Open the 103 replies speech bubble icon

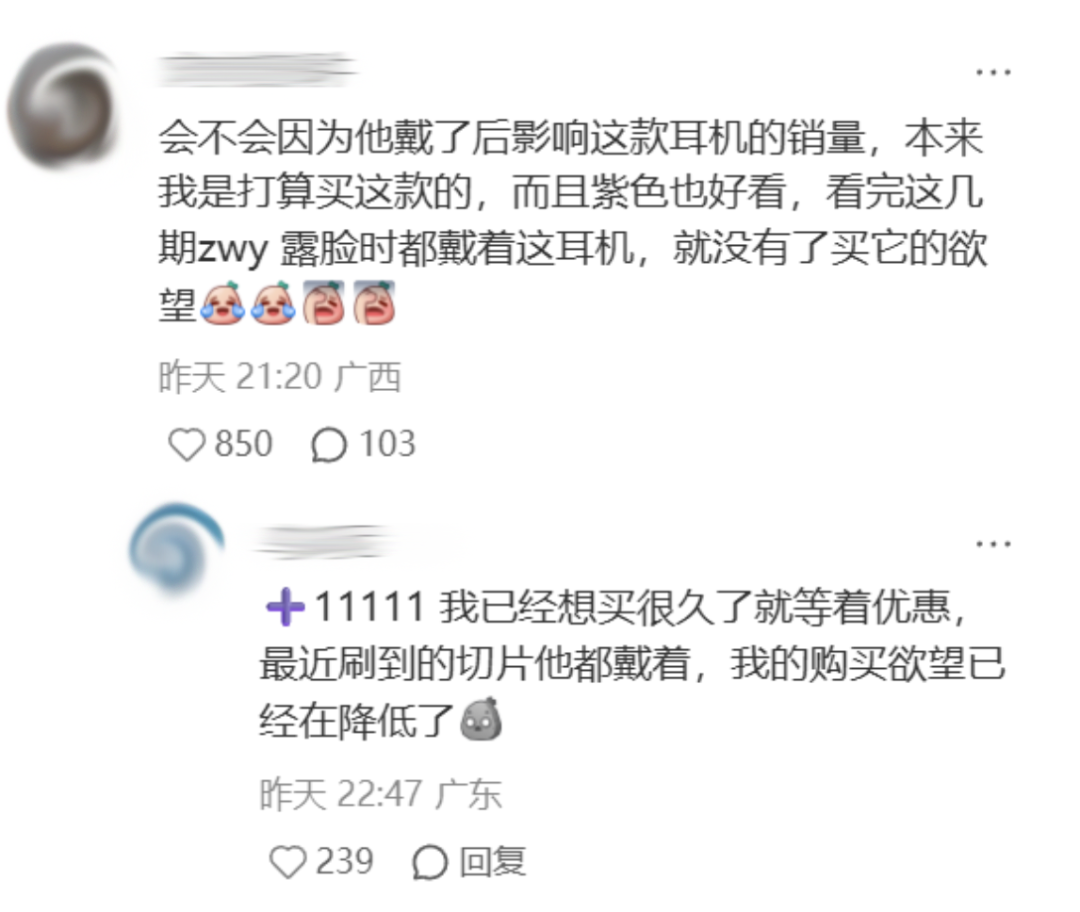tap(329, 444)
